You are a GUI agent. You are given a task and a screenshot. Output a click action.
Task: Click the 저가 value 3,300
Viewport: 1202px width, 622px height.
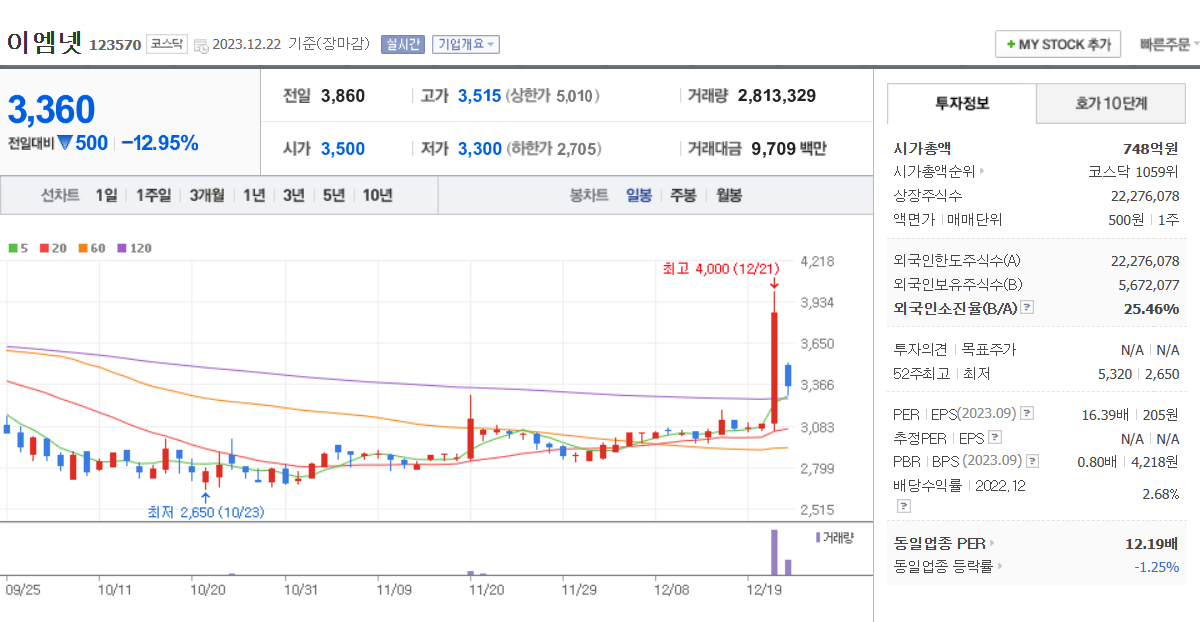480,149
